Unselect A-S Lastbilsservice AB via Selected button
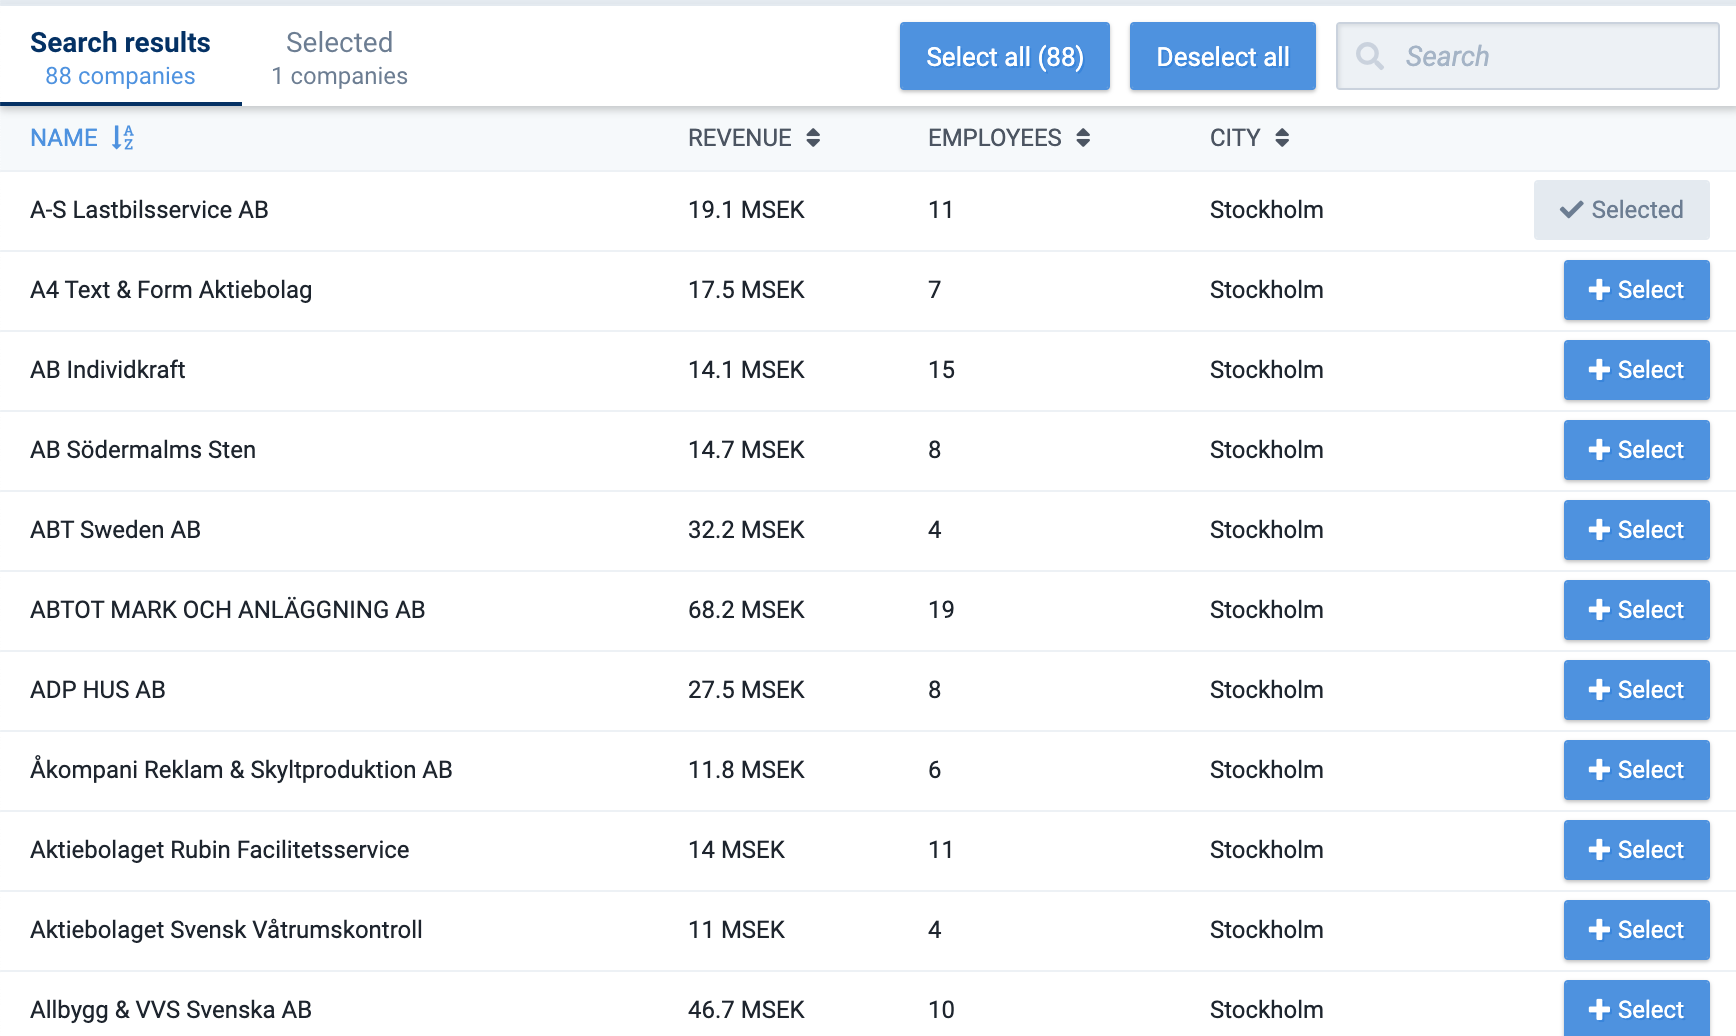 [1622, 210]
